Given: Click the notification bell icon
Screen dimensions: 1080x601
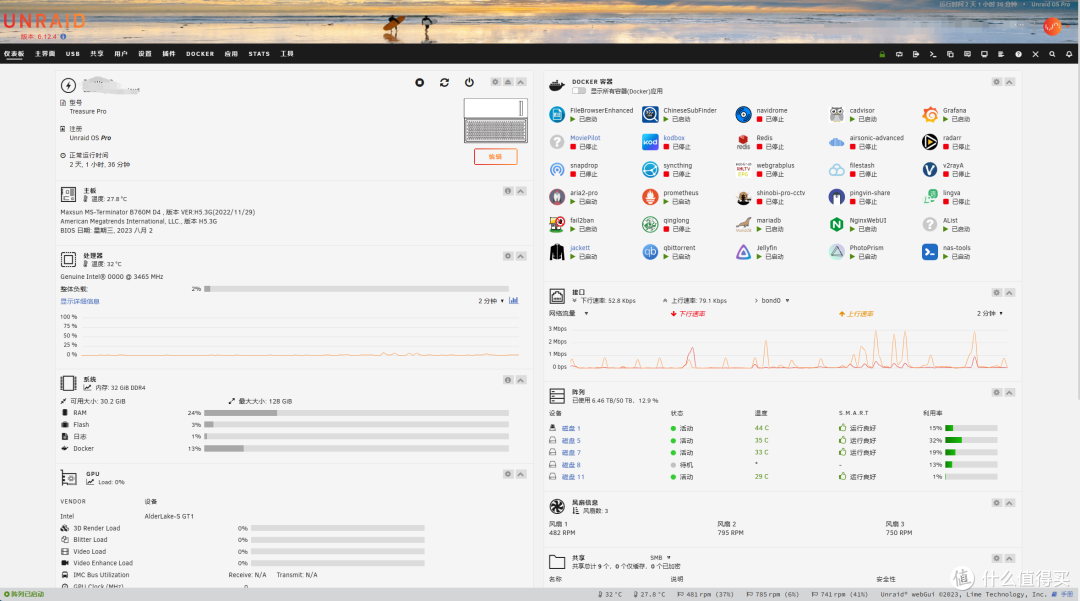Looking at the screenshot, I should [x=1069, y=54].
